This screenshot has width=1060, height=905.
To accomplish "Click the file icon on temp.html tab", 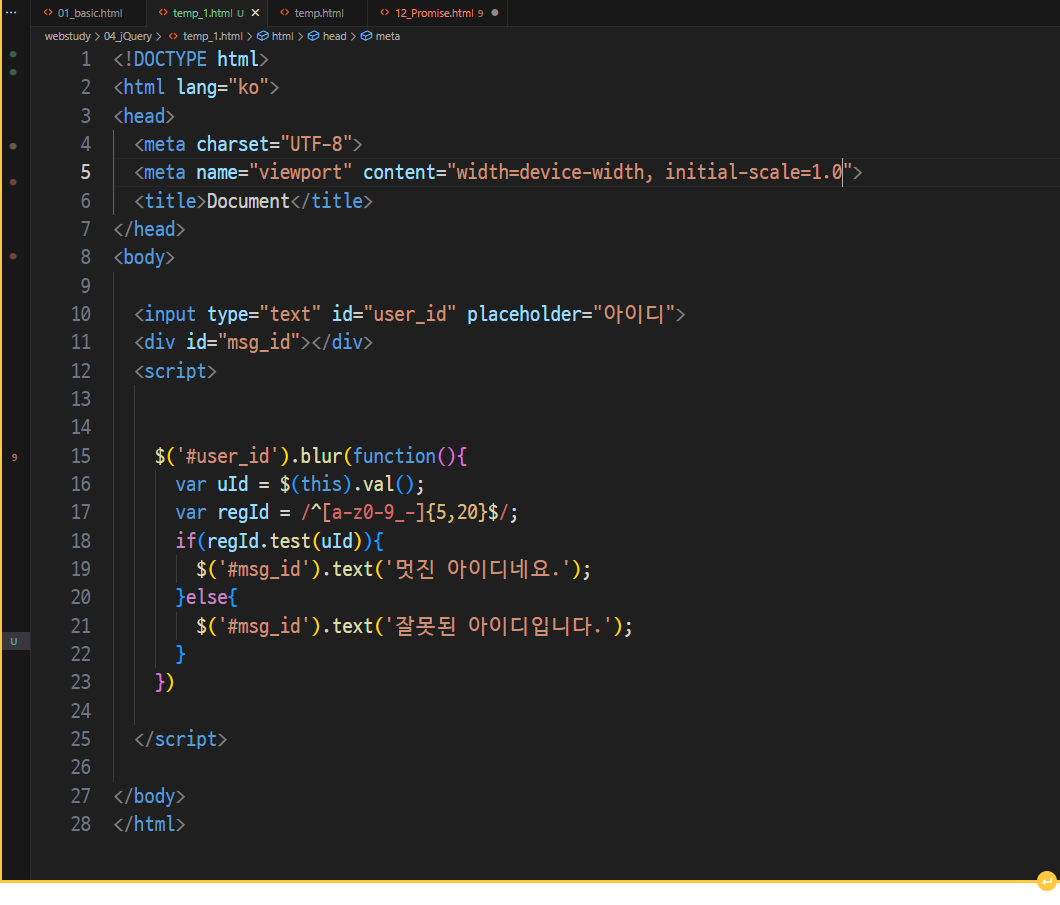I will pyautogui.click(x=285, y=13).
